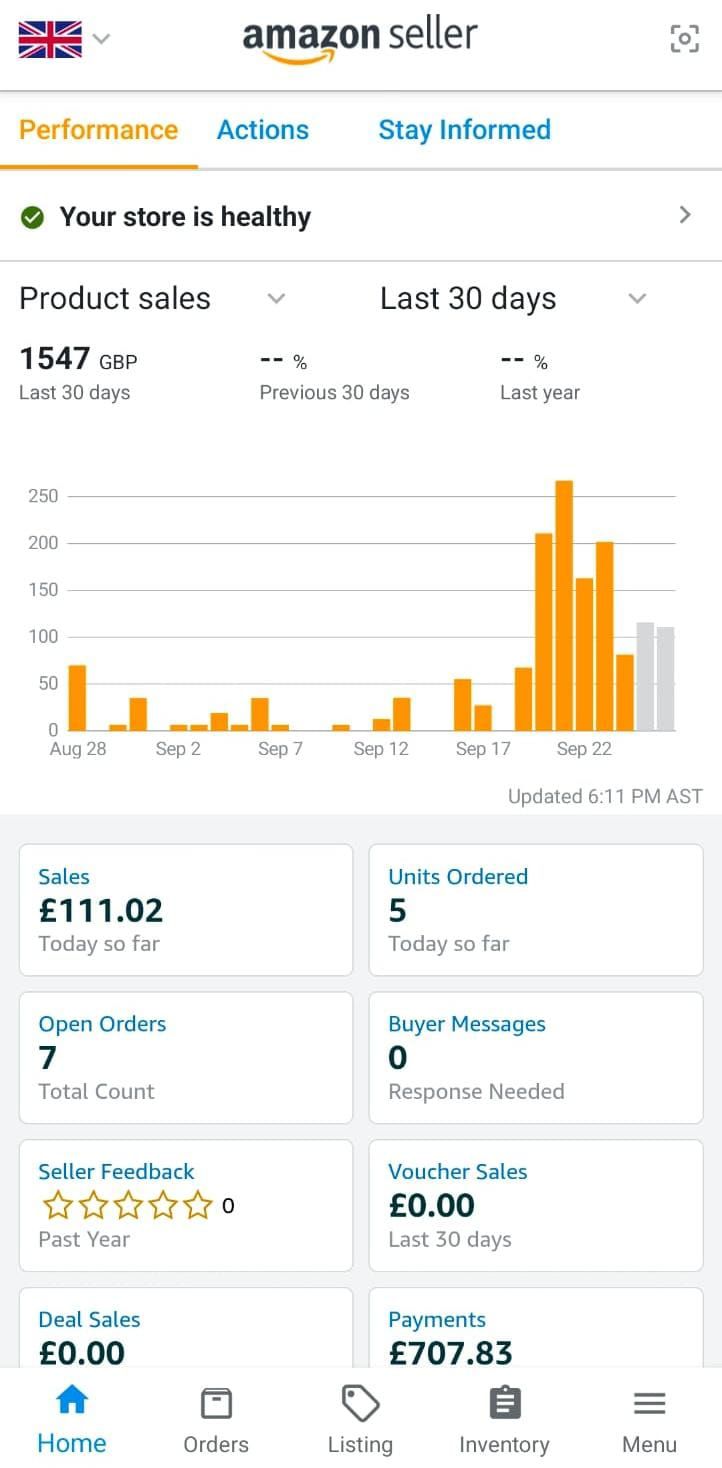Open the Open Orders card
Screen dimensions: 722x1468
pyautogui.click(x=186, y=1057)
